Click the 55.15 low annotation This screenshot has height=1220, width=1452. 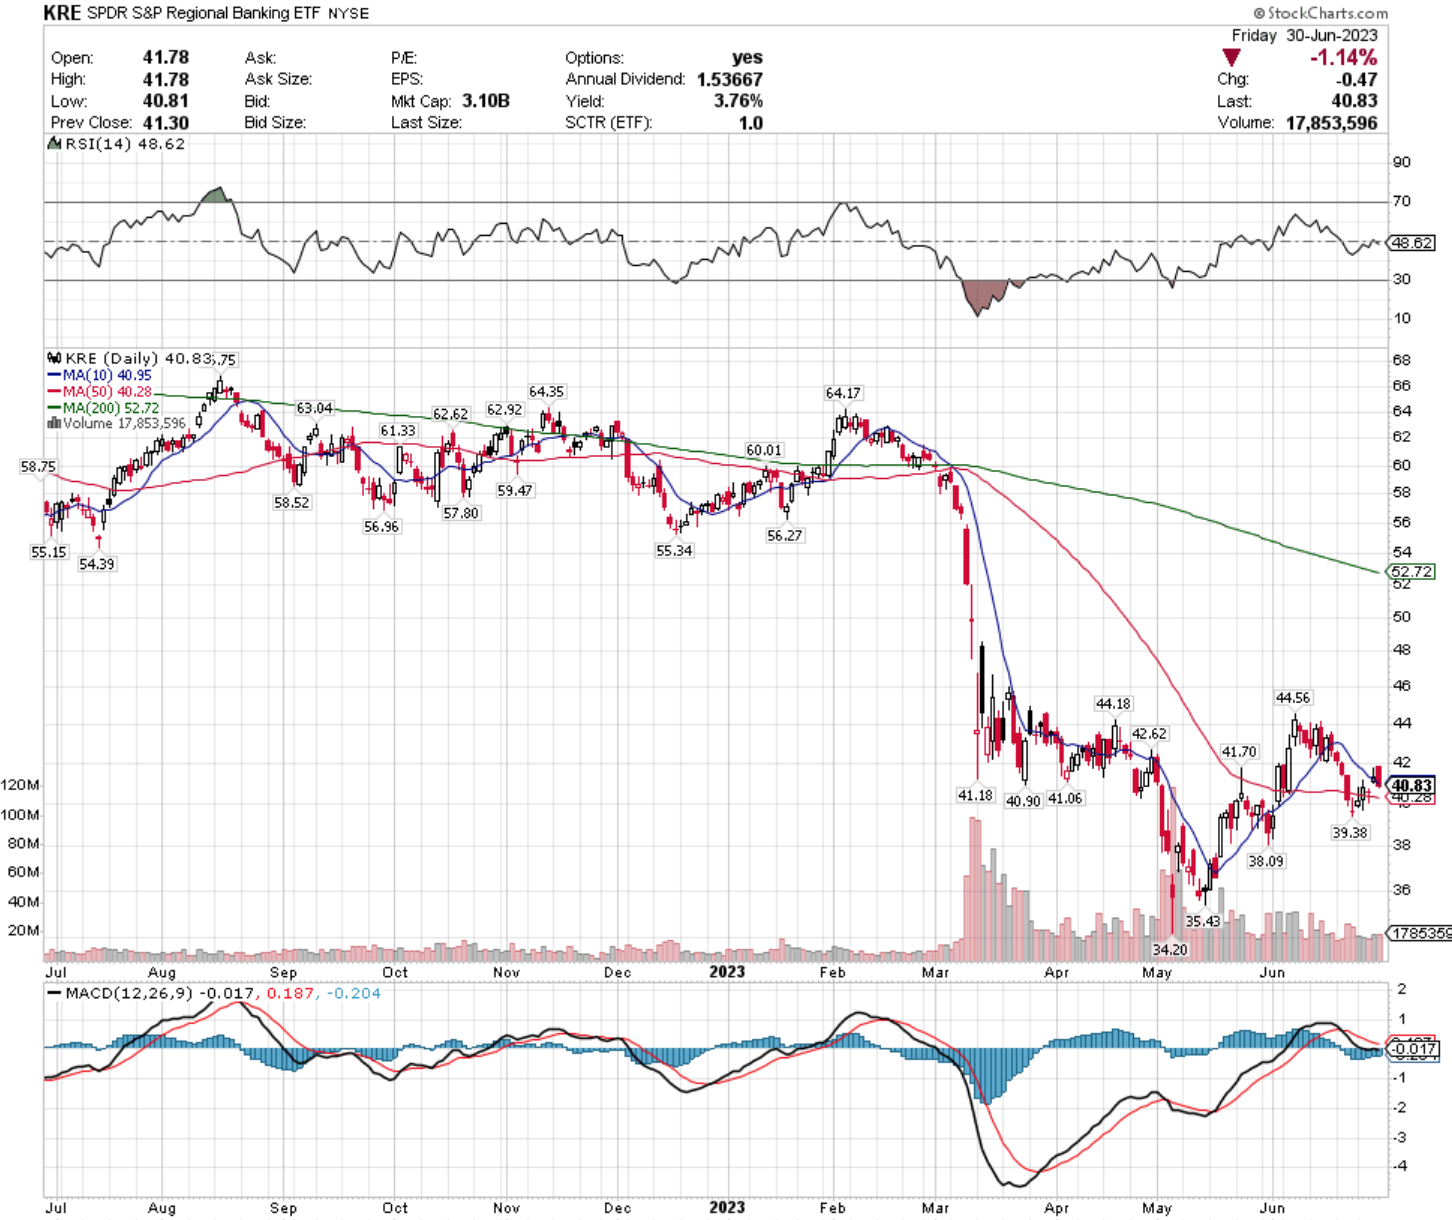[48, 552]
